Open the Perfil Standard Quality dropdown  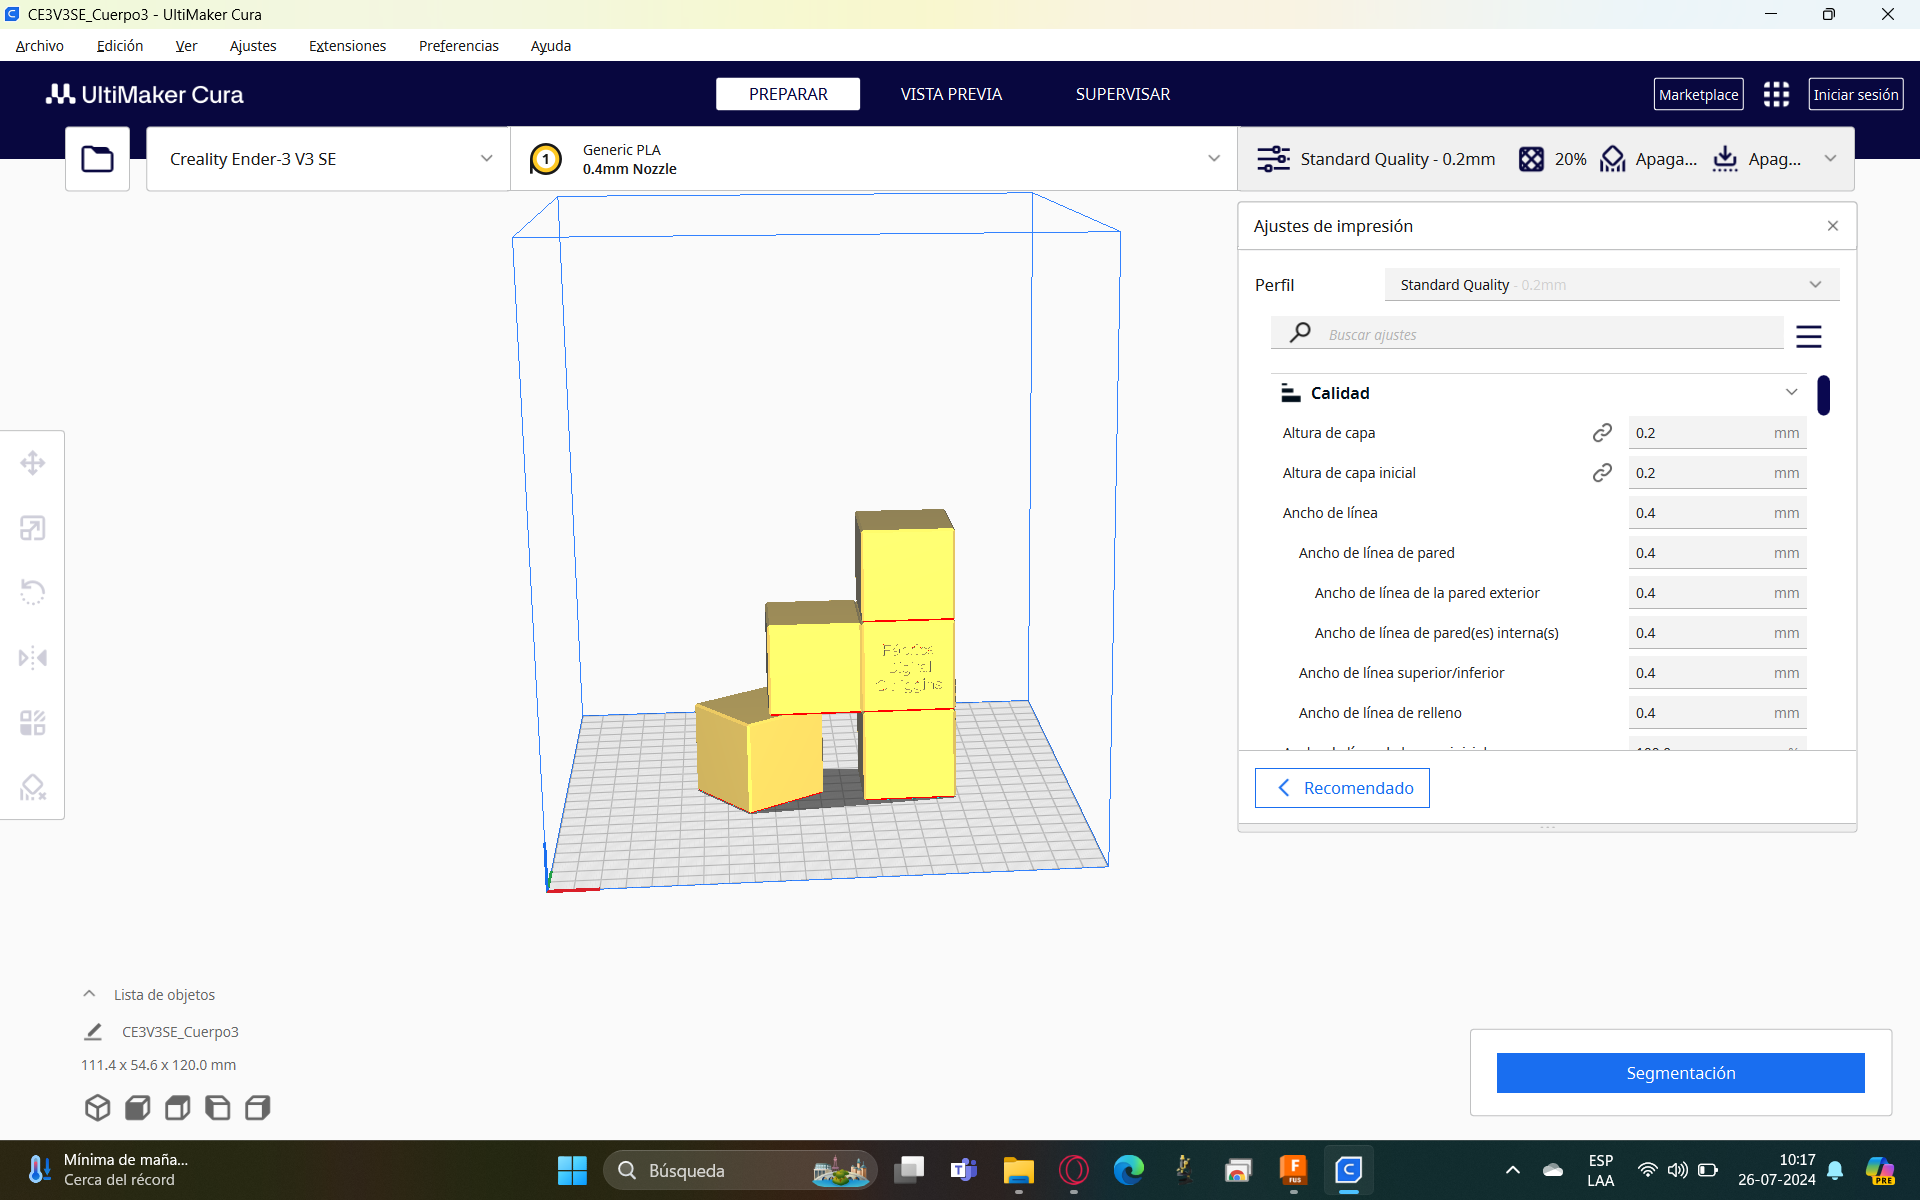1611,285
